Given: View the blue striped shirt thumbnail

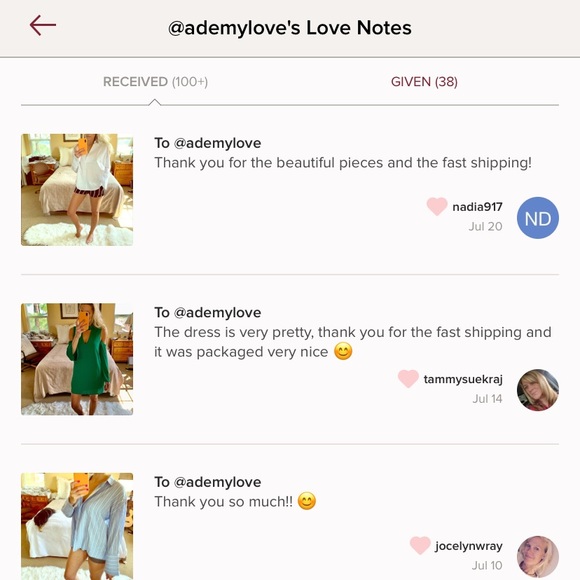Looking at the screenshot, I should [x=77, y=526].
